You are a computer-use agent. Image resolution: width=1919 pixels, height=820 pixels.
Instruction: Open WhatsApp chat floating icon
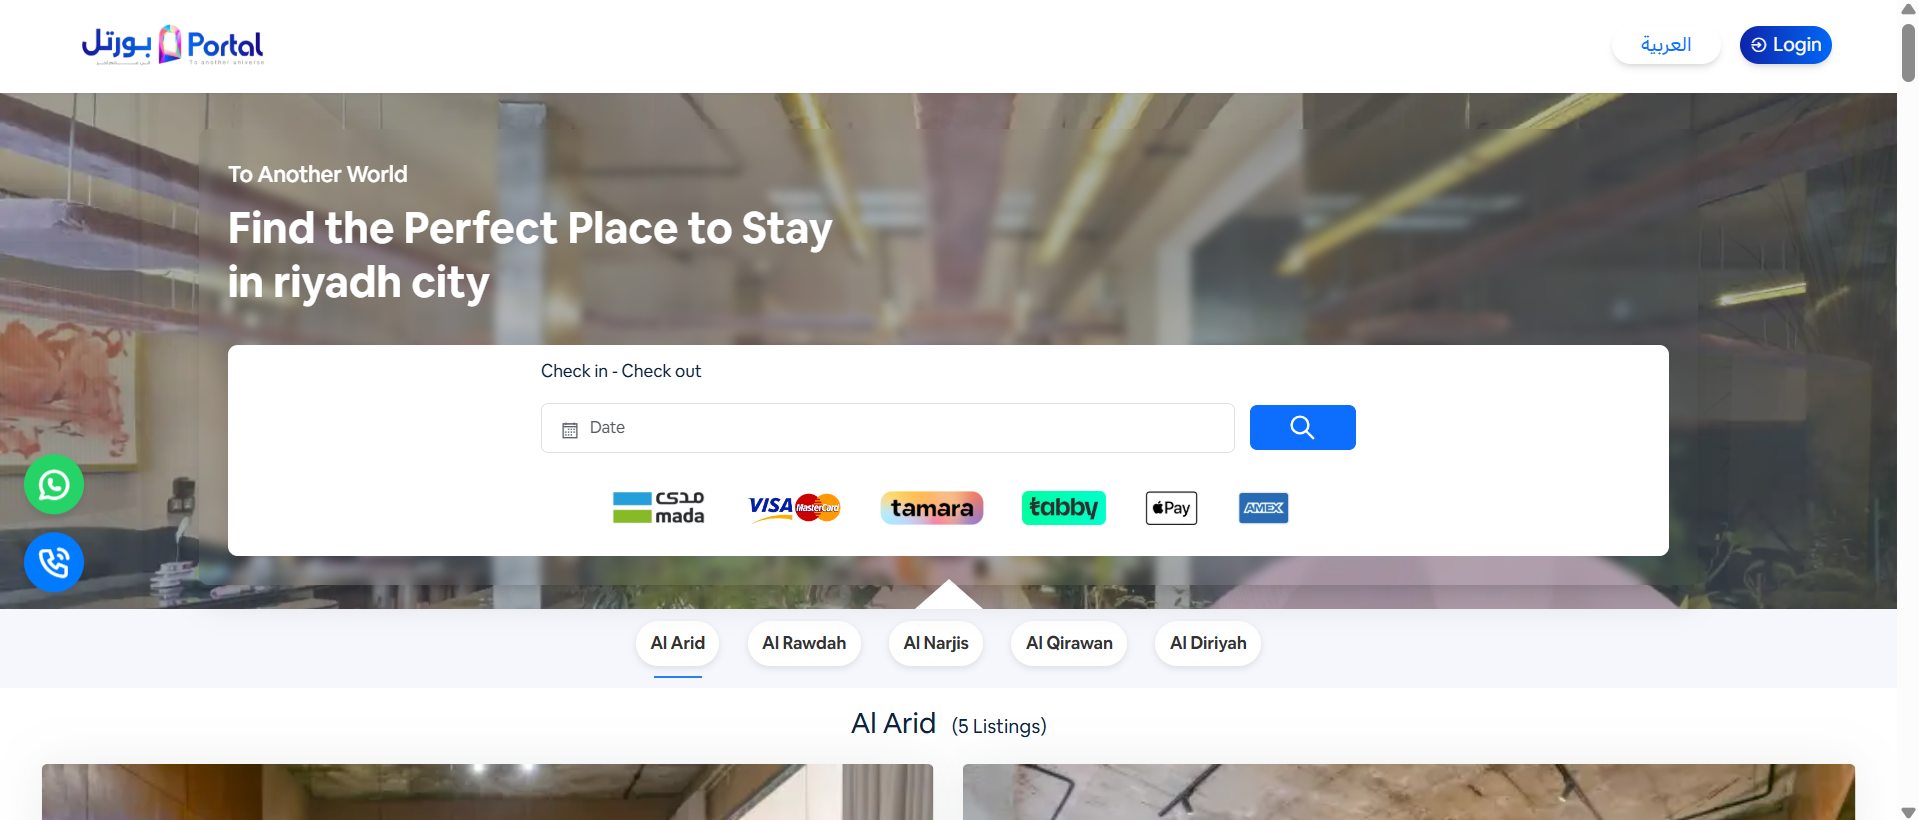(x=54, y=485)
